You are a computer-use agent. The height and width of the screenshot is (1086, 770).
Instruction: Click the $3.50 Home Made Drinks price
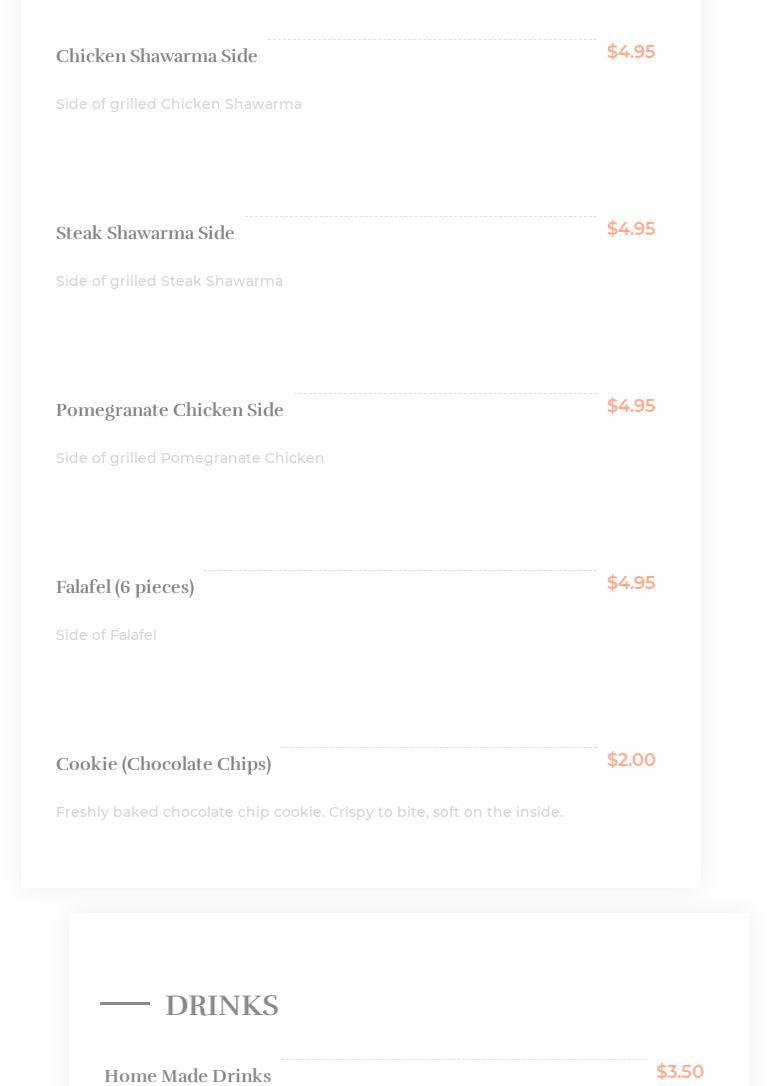(x=679, y=1072)
